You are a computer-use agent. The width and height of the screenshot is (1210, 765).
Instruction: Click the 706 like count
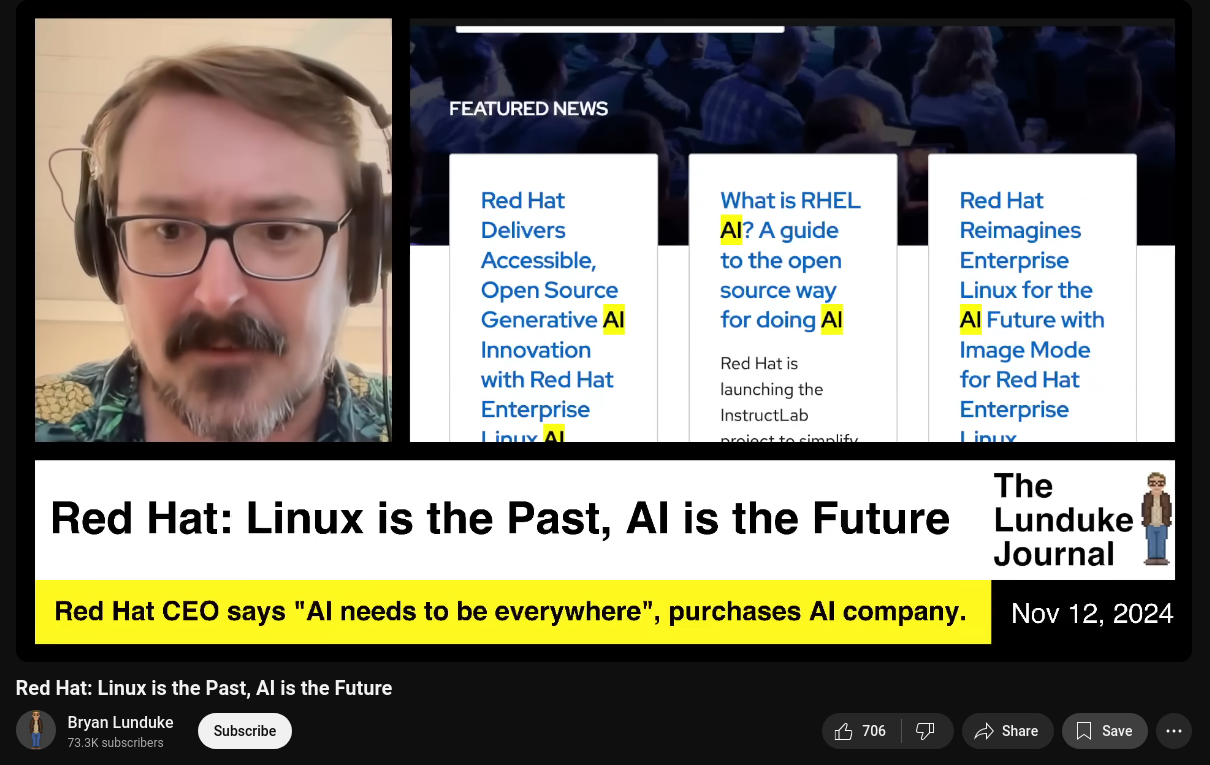874,731
